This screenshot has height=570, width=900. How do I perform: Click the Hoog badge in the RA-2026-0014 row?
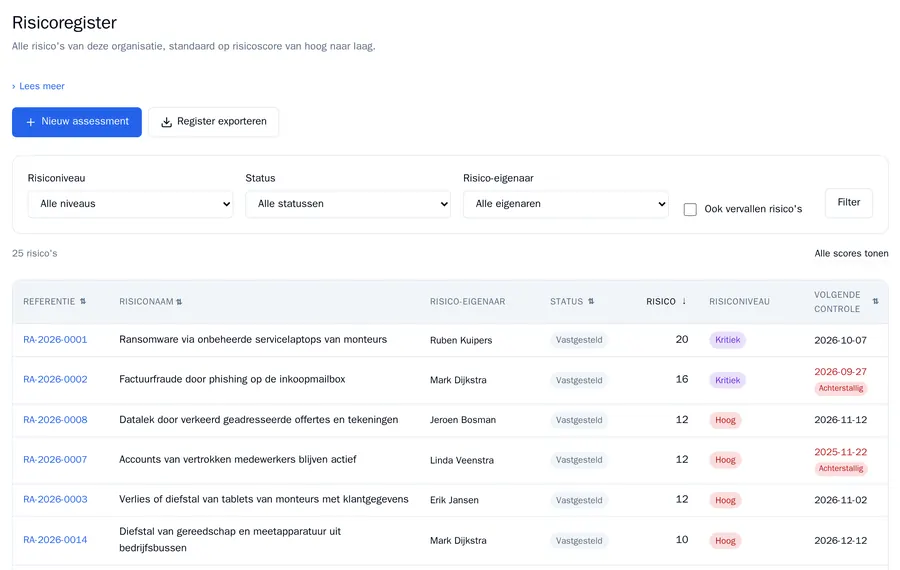[725, 540]
